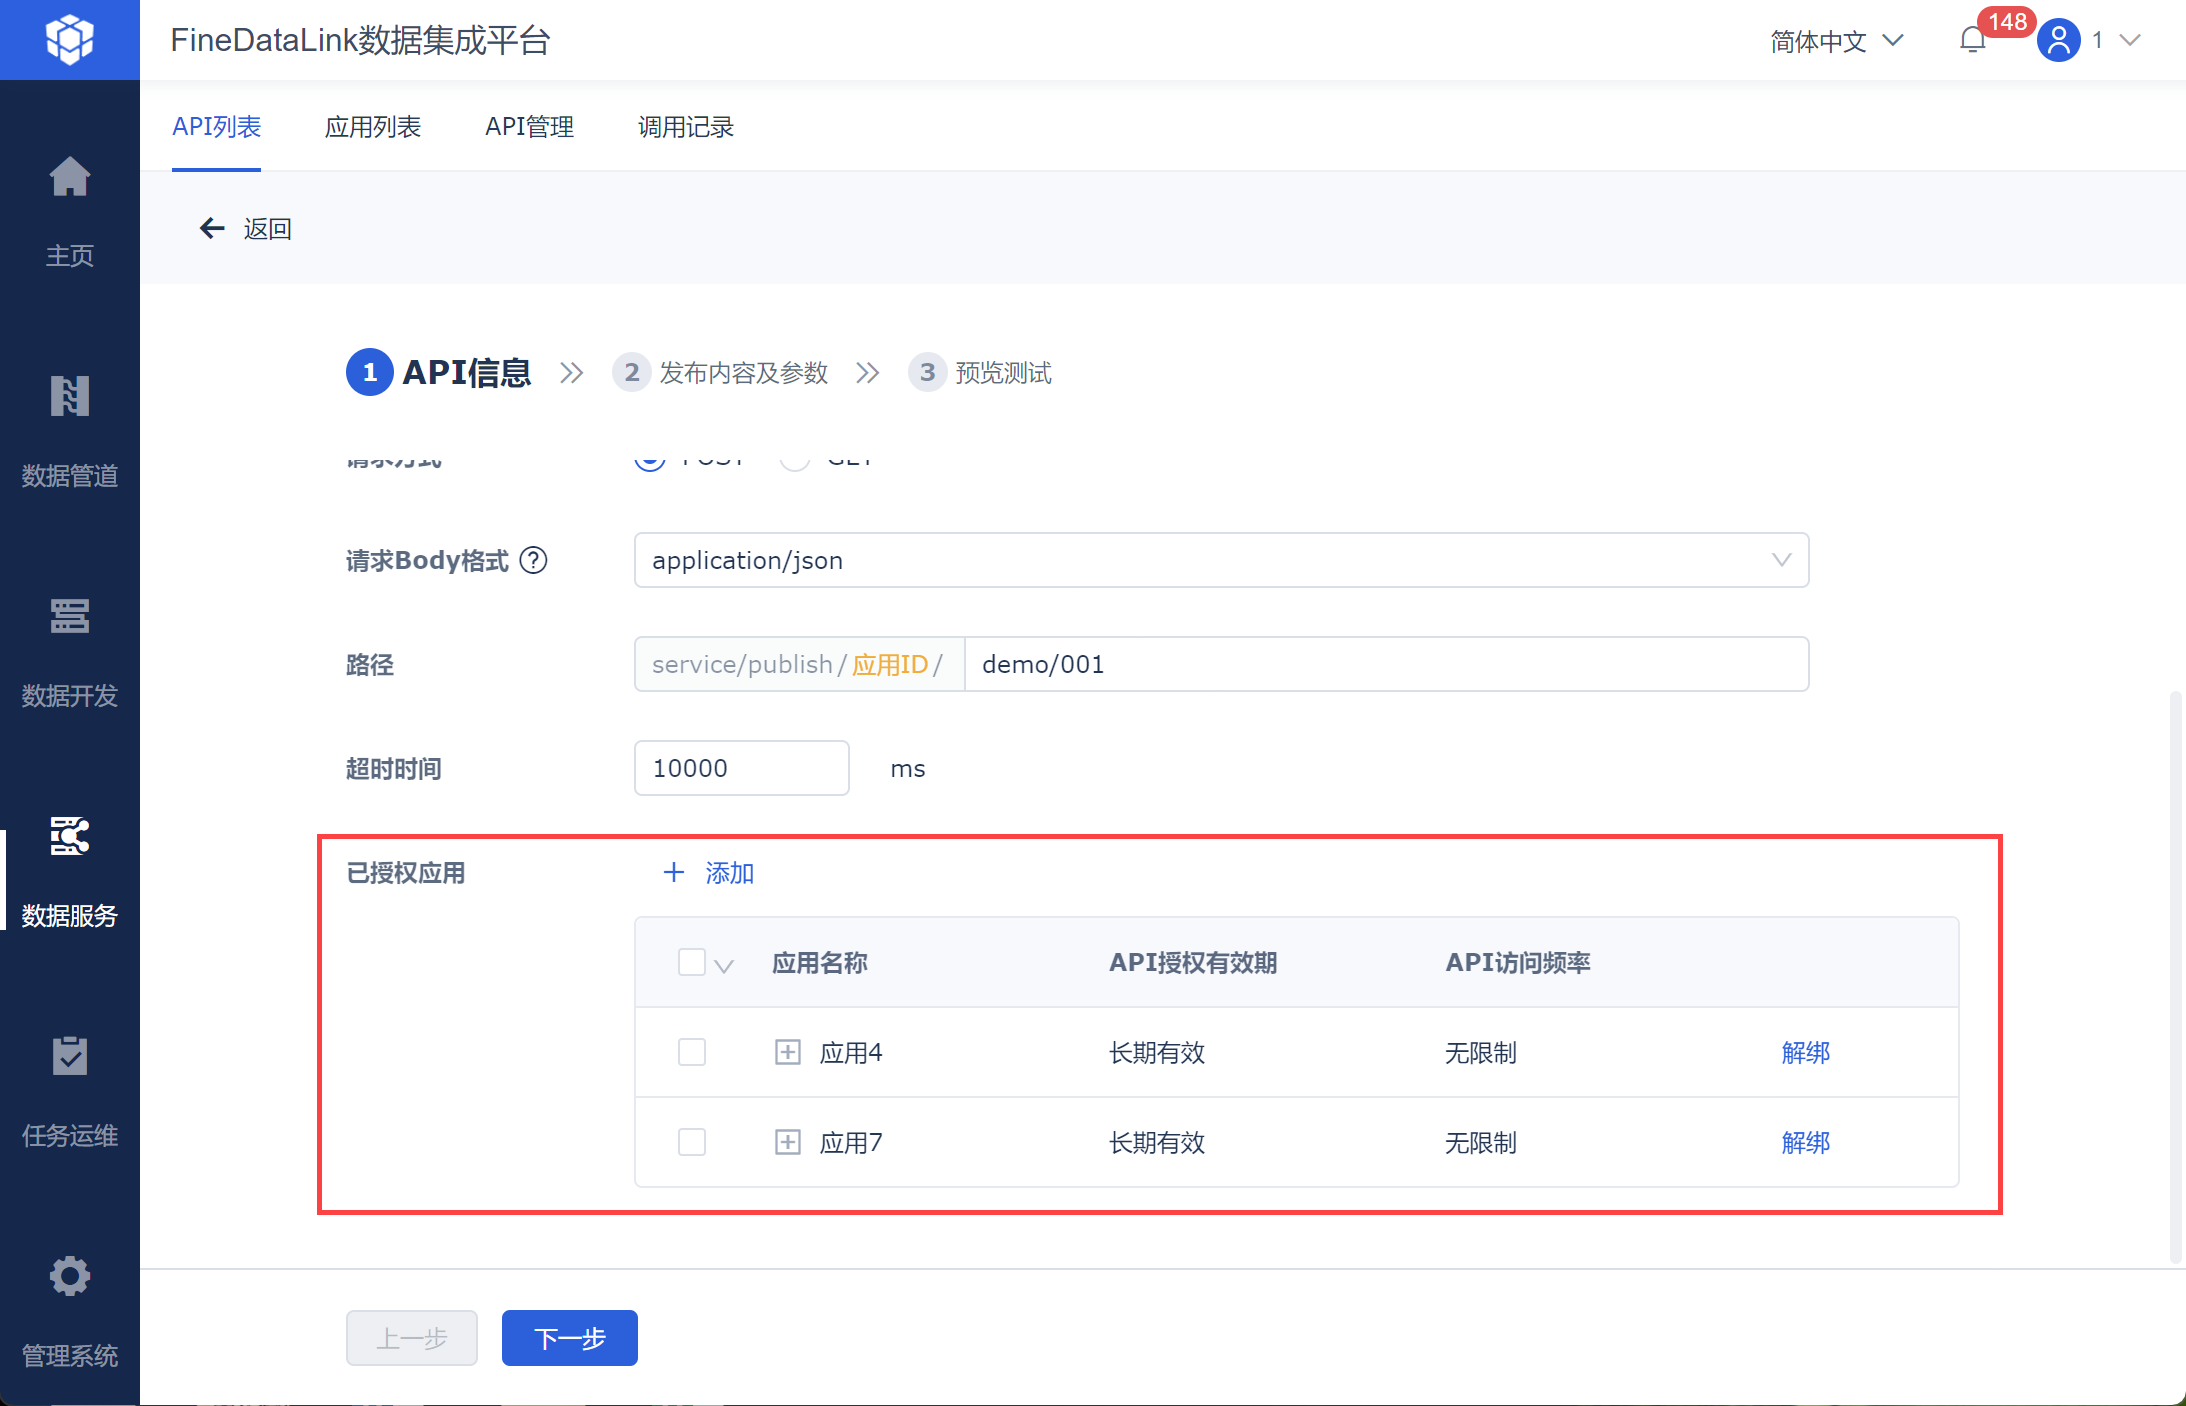Image resolution: width=2186 pixels, height=1406 pixels.
Task: Click the FineDataLink logo icon
Action: tap(69, 40)
